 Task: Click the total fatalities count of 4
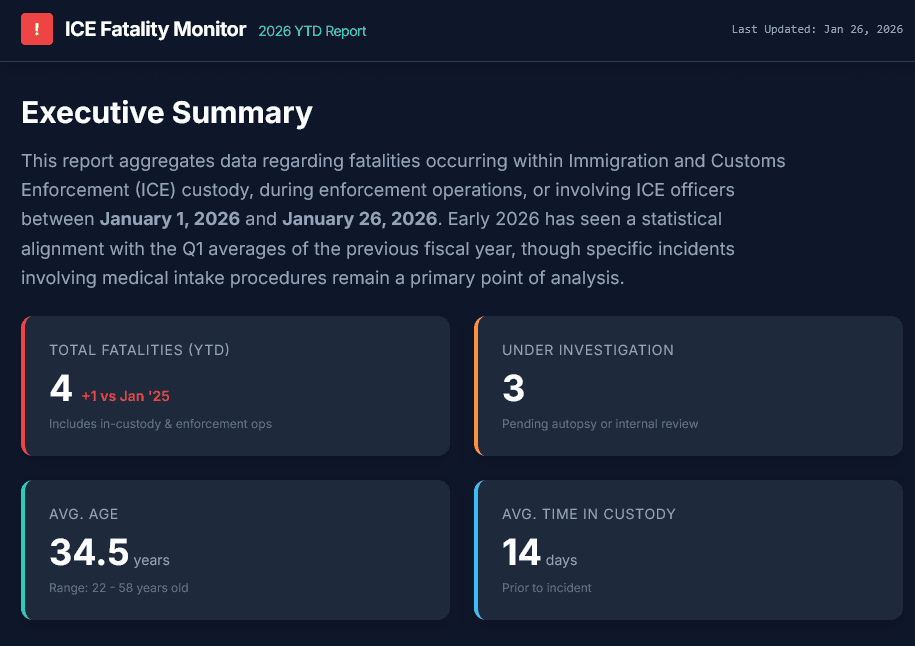[x=60, y=389]
